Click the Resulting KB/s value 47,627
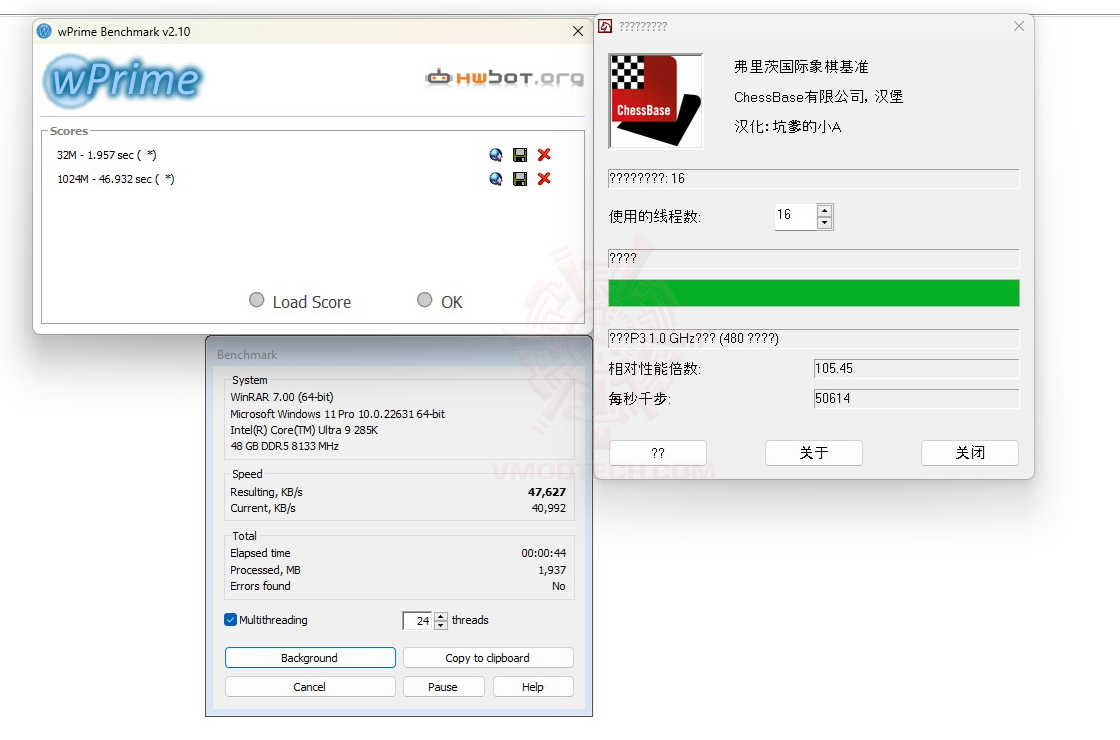Screen dimensions: 1120x740 coord(546,492)
